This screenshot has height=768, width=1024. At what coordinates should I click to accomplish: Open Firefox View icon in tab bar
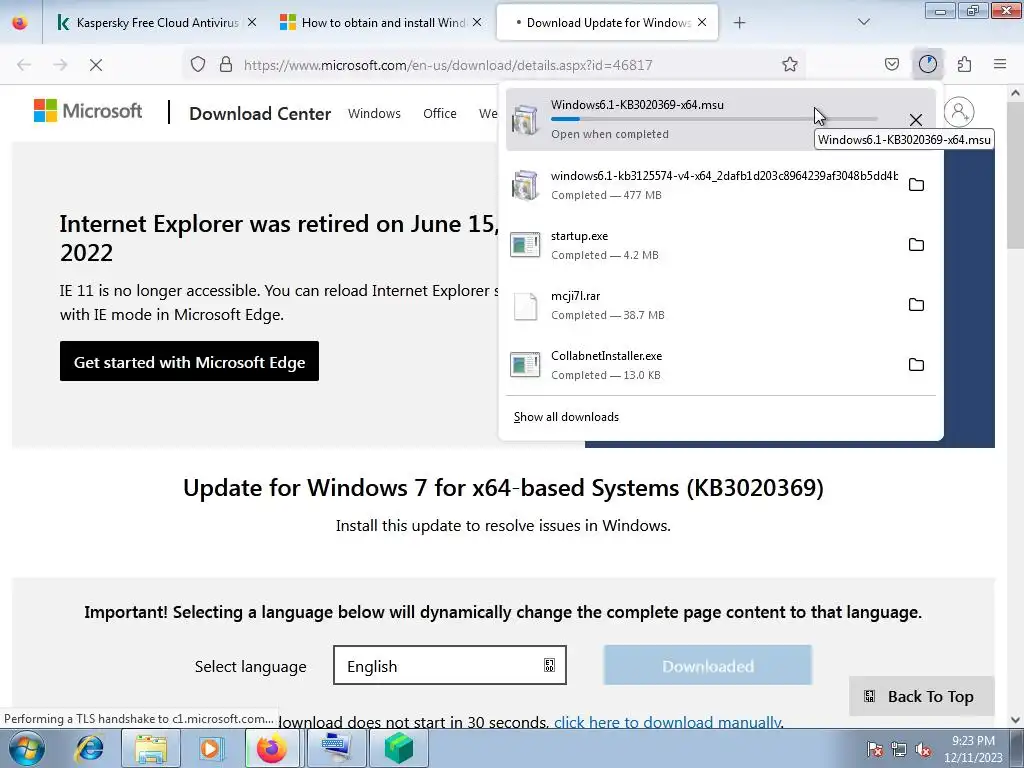point(20,23)
